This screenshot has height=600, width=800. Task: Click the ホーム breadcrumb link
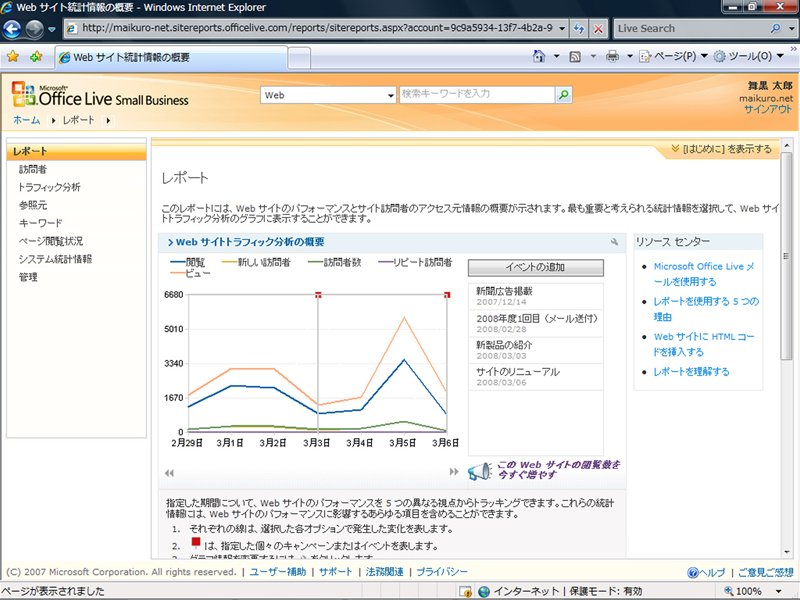click(27, 120)
